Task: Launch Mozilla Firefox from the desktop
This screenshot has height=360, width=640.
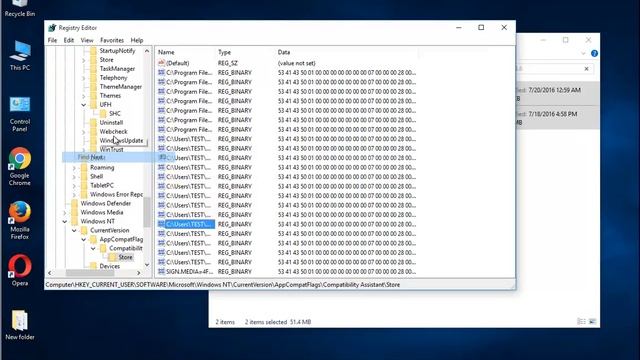Action: (20, 220)
